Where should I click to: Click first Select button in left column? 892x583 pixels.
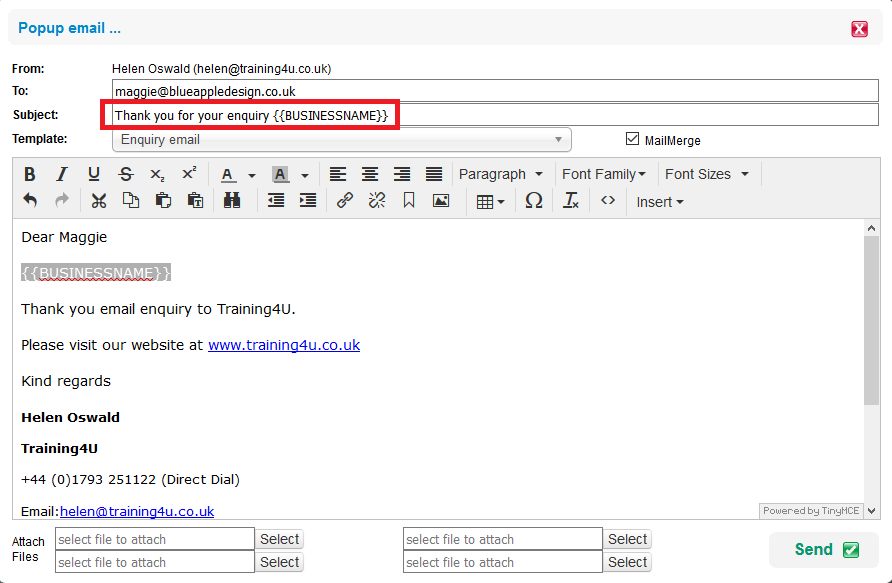point(279,539)
